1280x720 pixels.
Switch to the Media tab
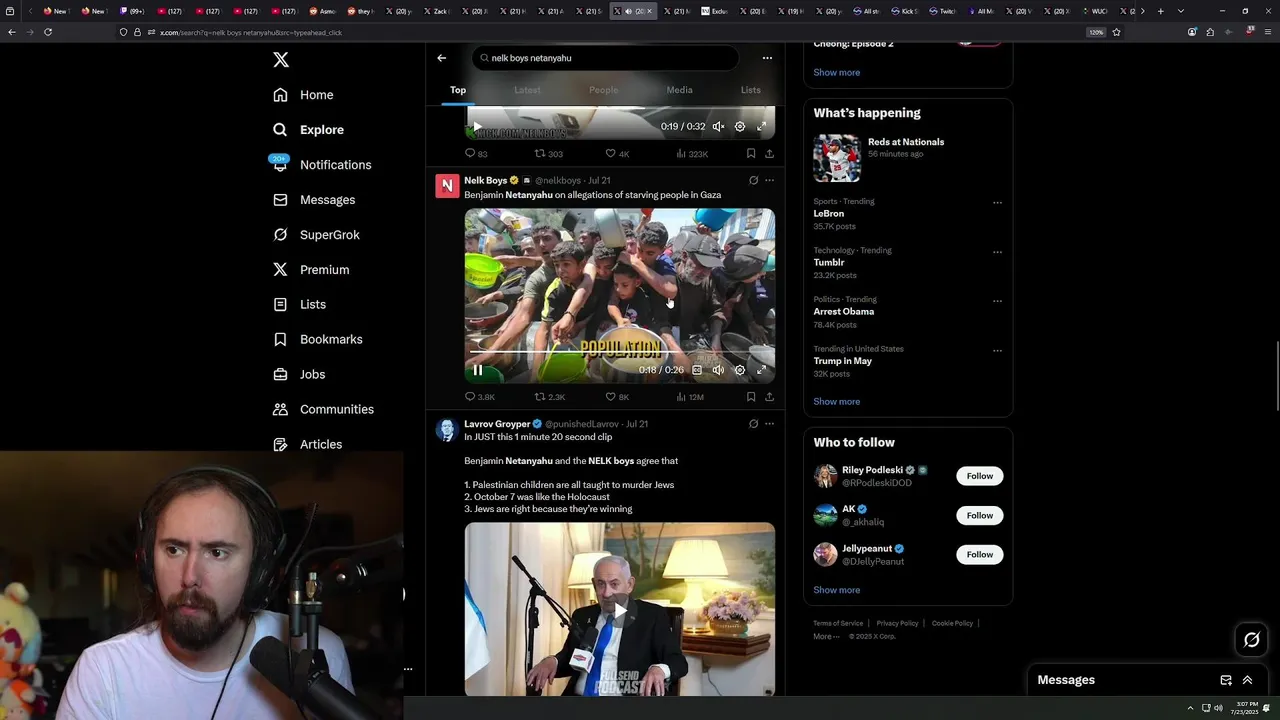point(679,90)
